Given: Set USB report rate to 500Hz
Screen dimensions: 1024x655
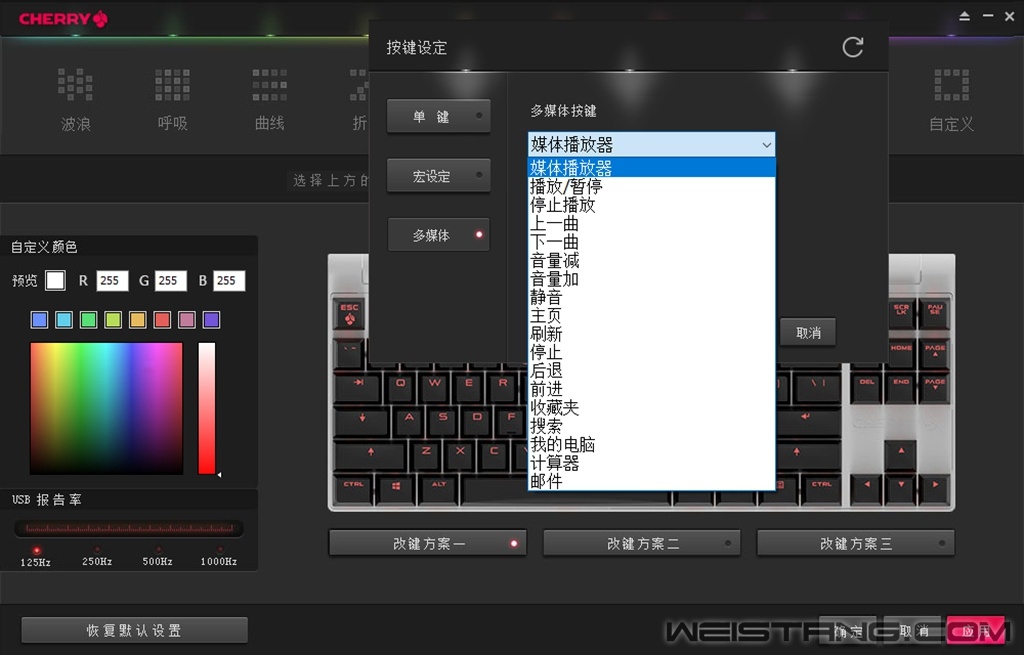Looking at the screenshot, I should tap(158, 551).
